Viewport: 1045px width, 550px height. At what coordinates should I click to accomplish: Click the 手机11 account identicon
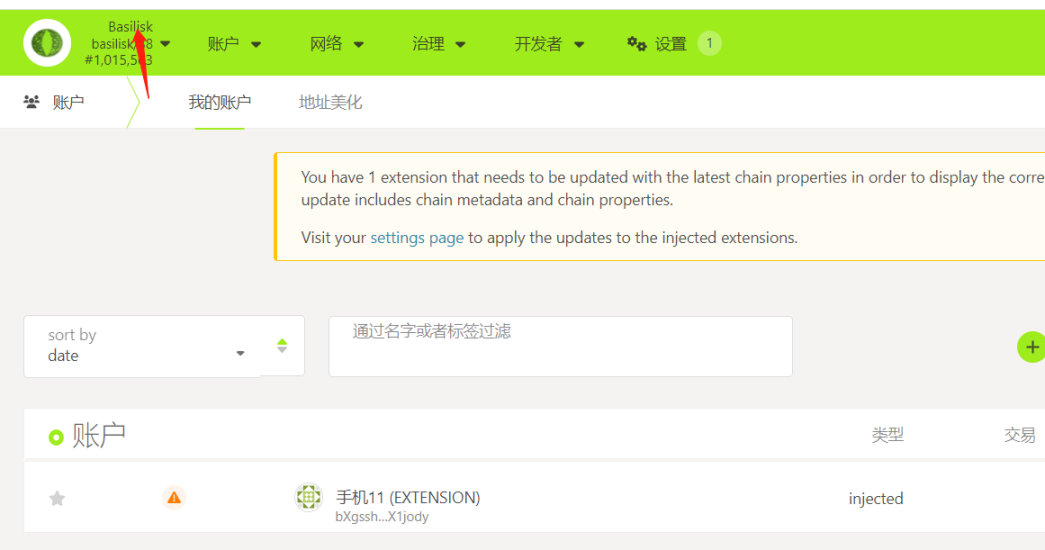[309, 497]
